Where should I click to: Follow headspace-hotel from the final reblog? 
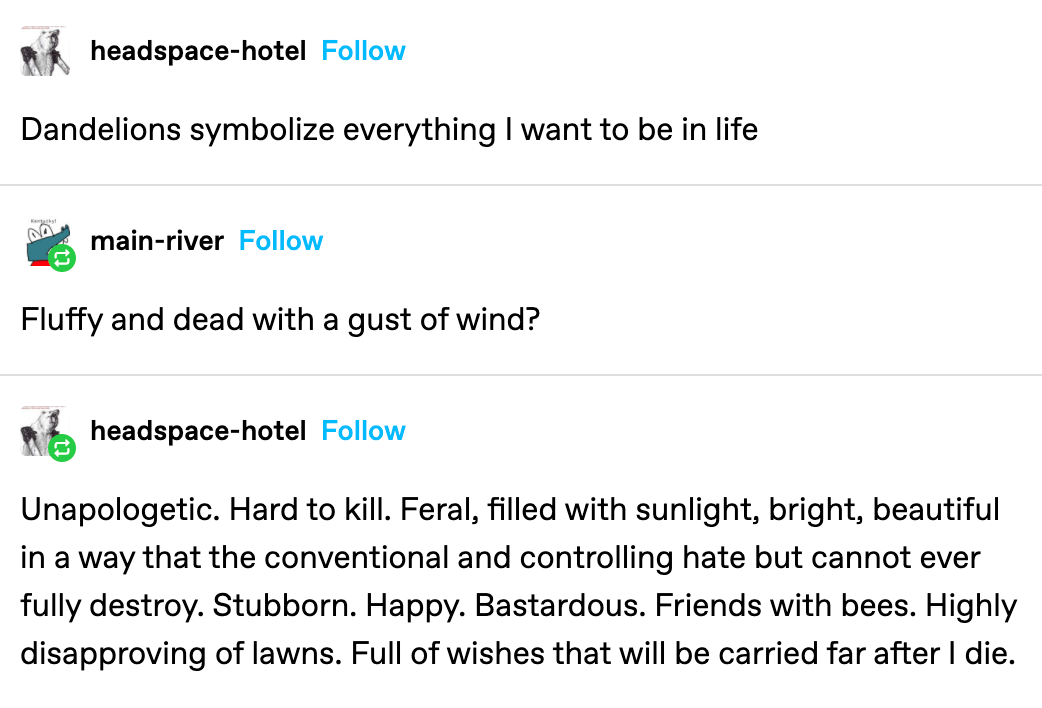pos(363,431)
